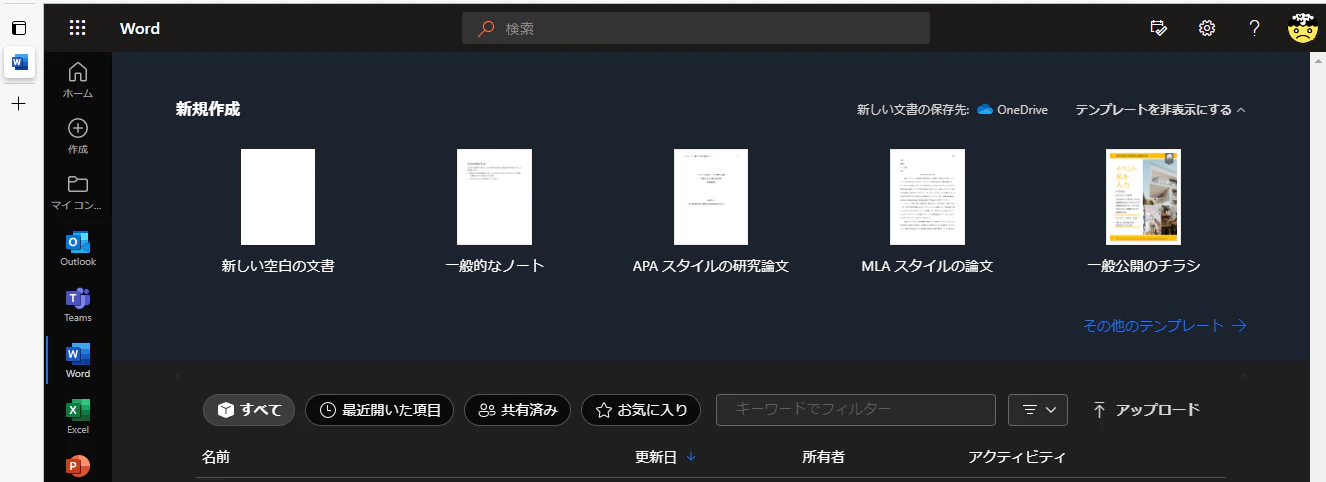Click the page vertical scrollbar
This screenshot has width=1326, height=482.
tap(1318, 267)
